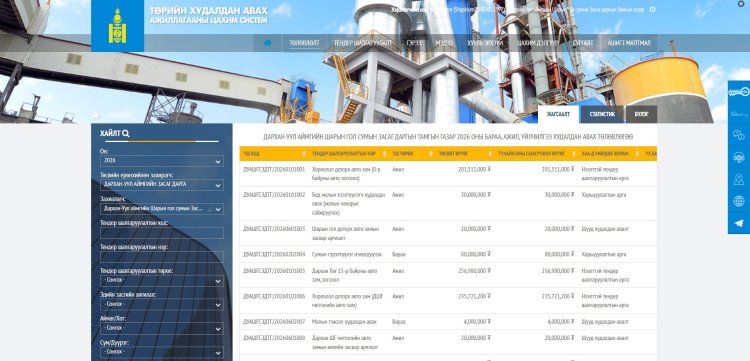Click 'Шууд худалдан авалт' in row 20260601003

[605, 229]
